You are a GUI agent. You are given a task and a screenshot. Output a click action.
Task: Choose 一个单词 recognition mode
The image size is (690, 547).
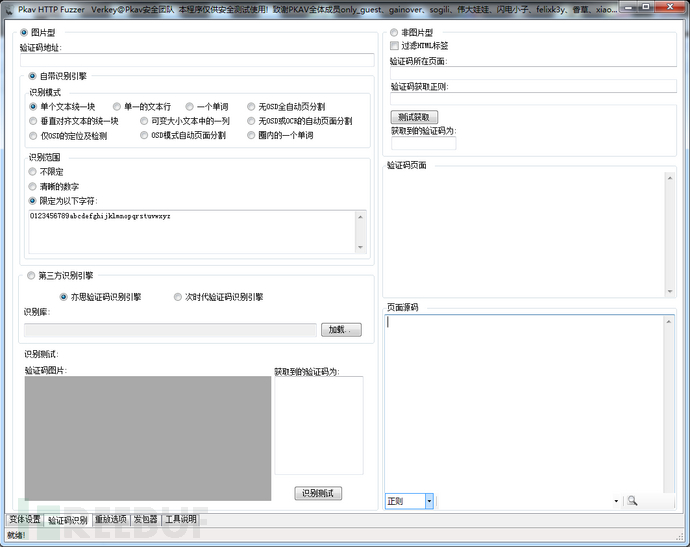point(189,106)
